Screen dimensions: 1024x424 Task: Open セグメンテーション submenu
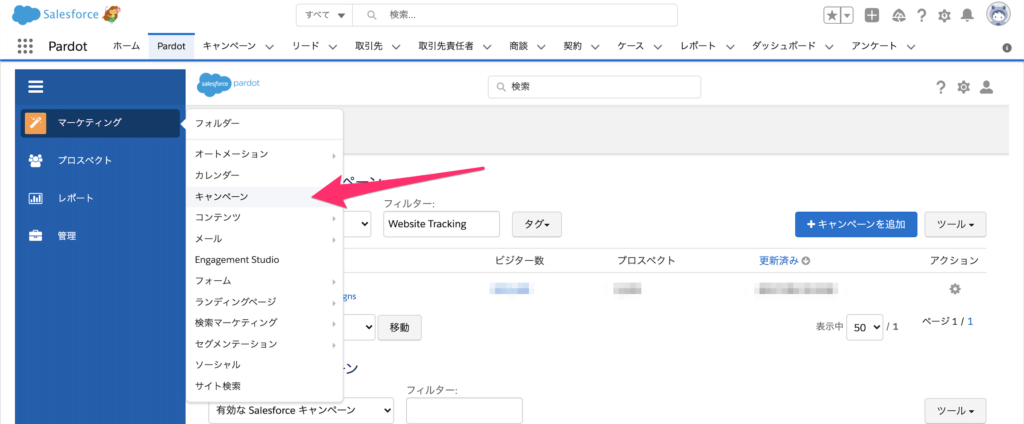(264, 344)
